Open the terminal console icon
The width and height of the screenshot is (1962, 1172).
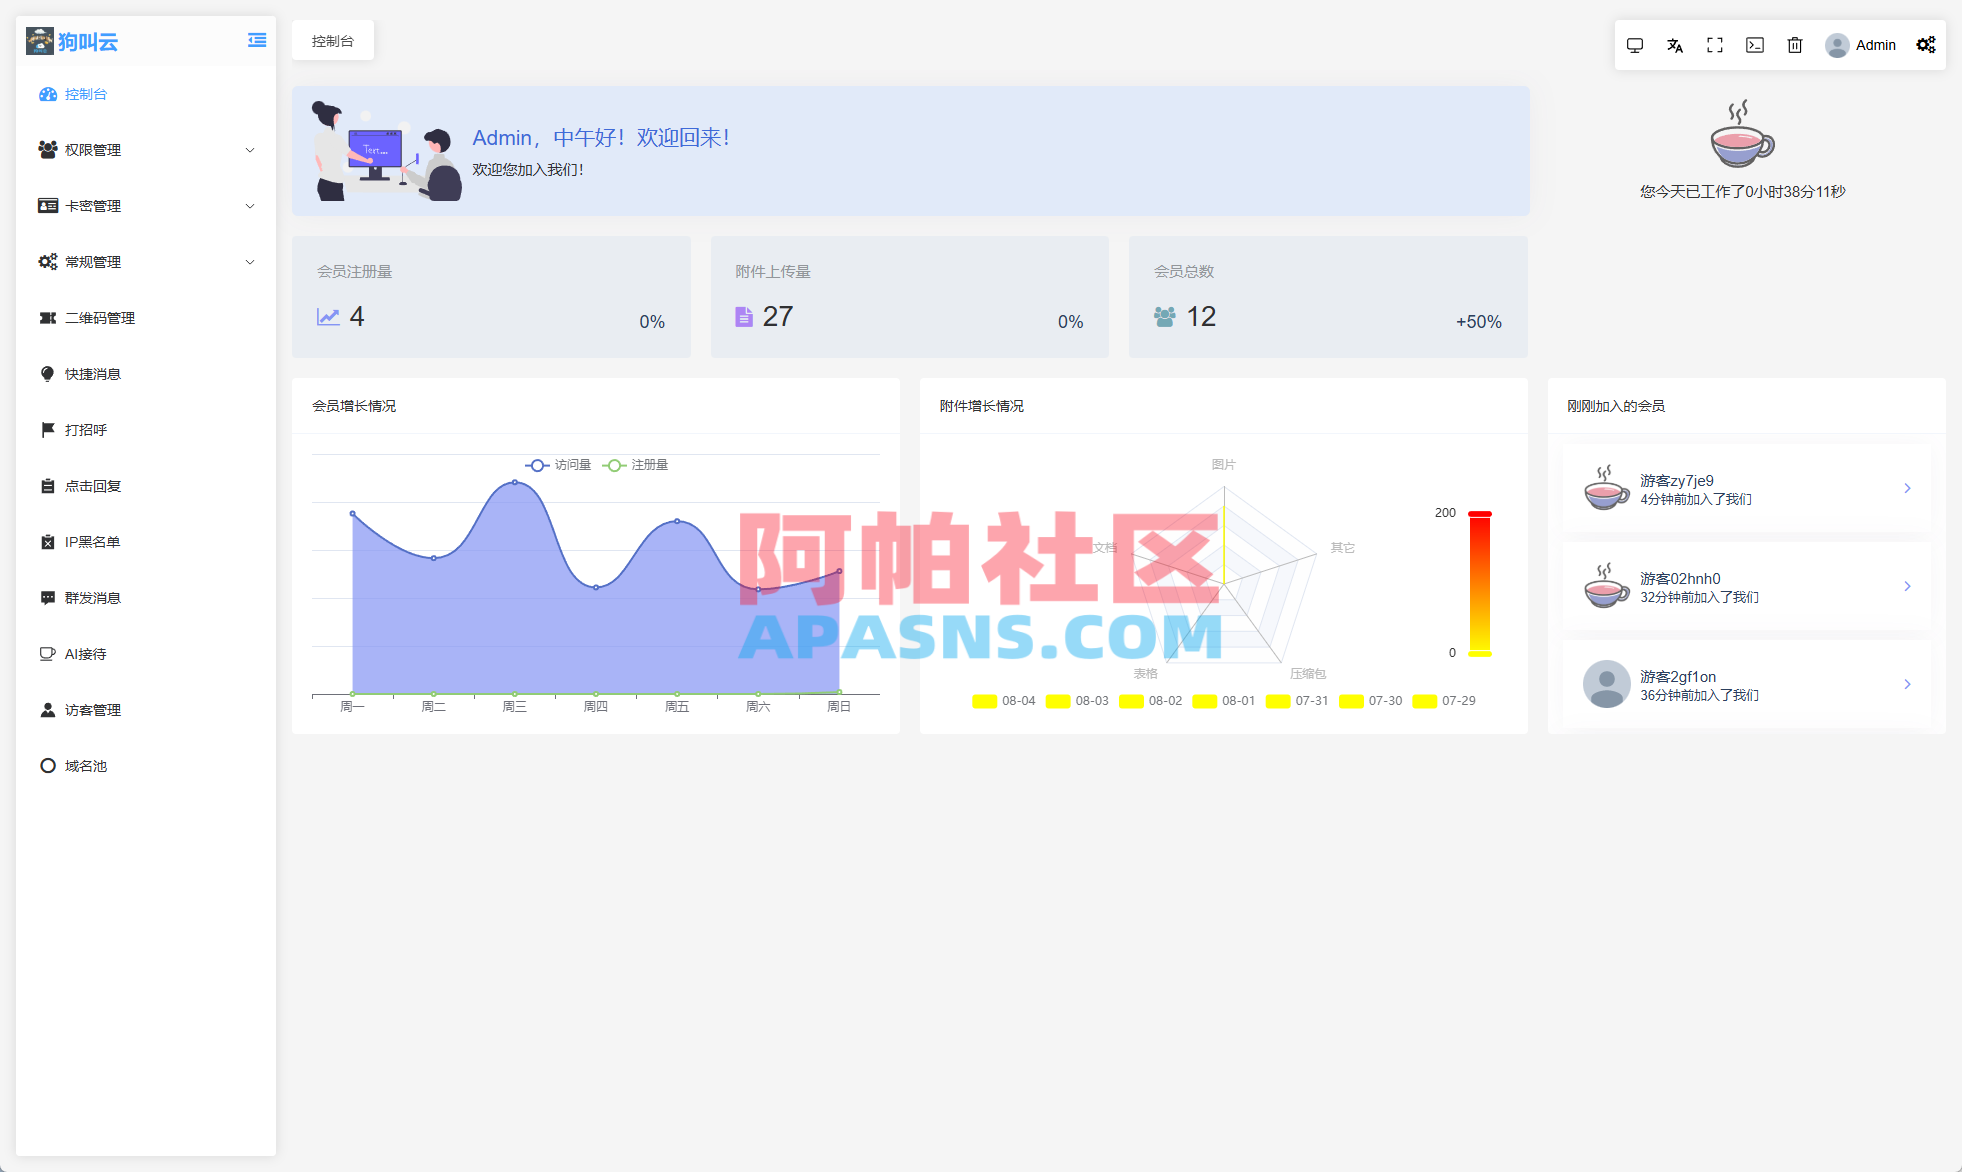pyautogui.click(x=1755, y=45)
